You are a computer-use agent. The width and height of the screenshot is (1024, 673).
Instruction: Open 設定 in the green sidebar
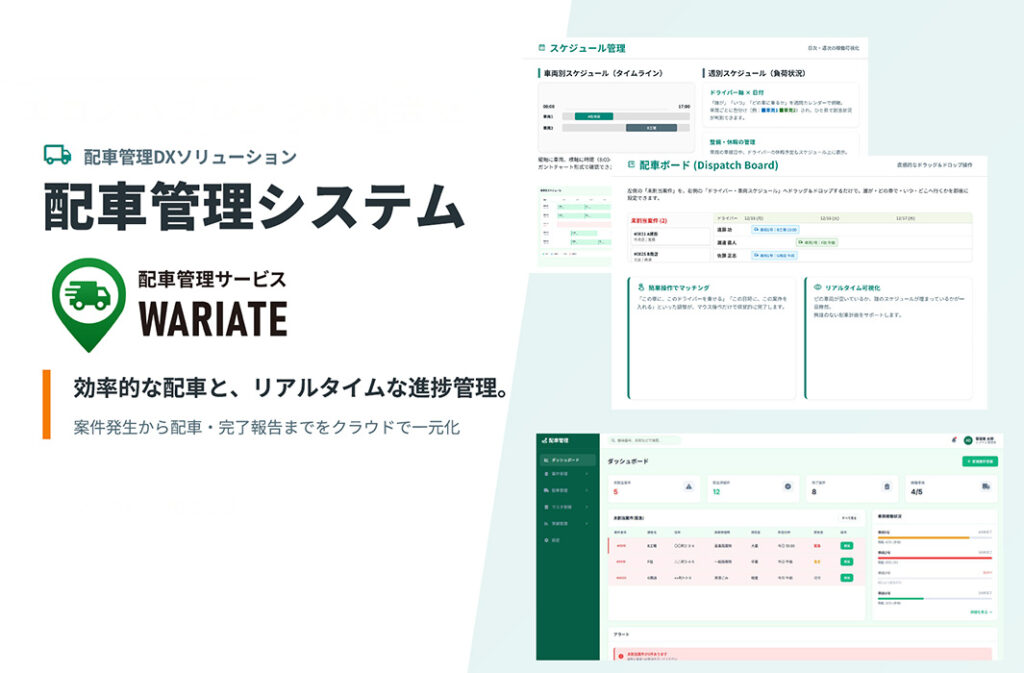click(556, 540)
